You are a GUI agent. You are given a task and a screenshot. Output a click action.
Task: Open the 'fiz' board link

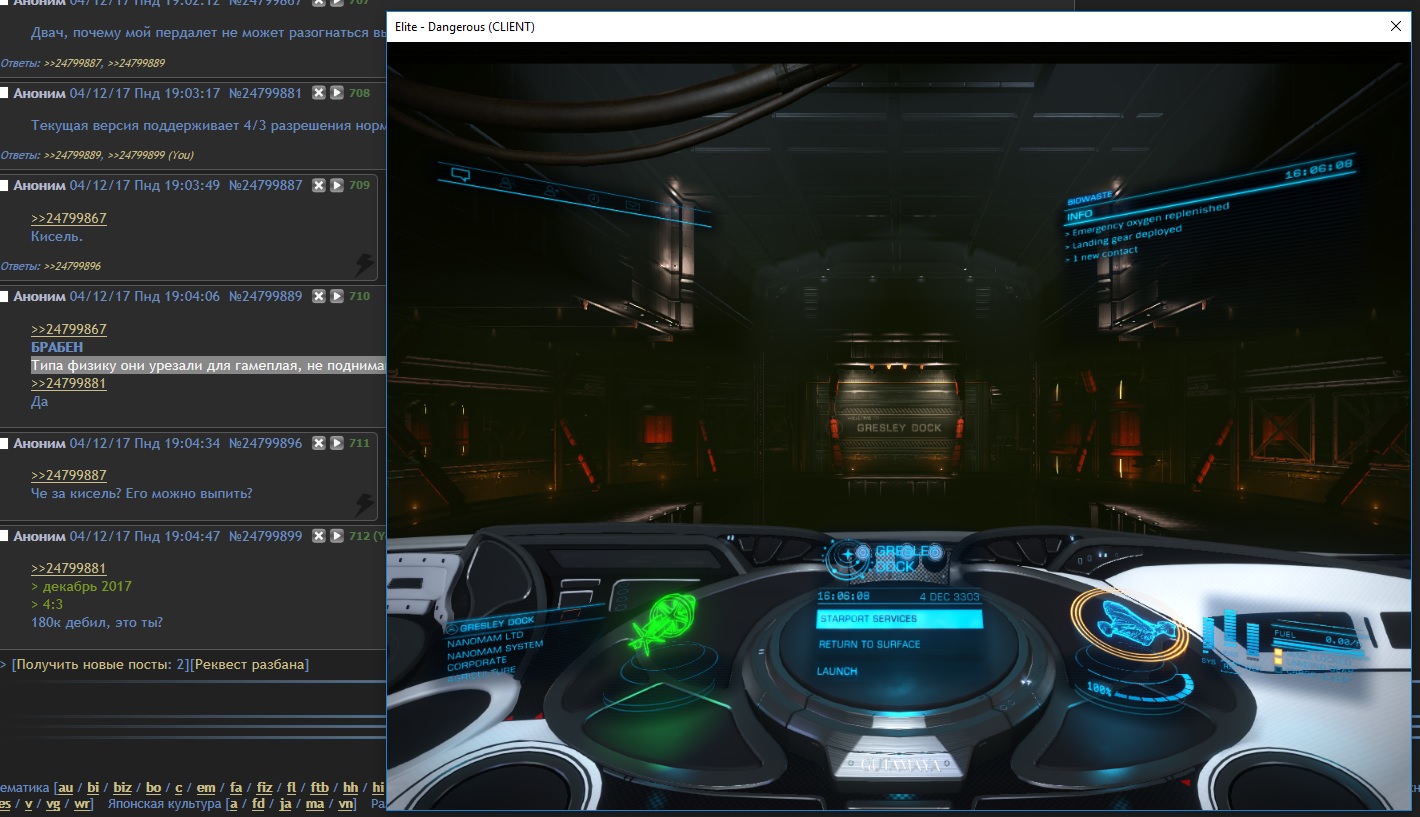click(x=267, y=788)
